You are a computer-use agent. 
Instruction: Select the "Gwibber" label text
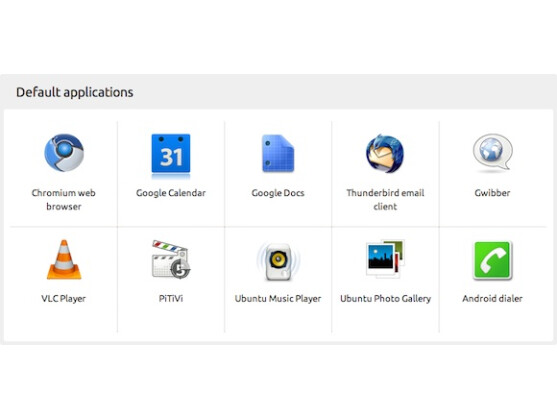492,193
